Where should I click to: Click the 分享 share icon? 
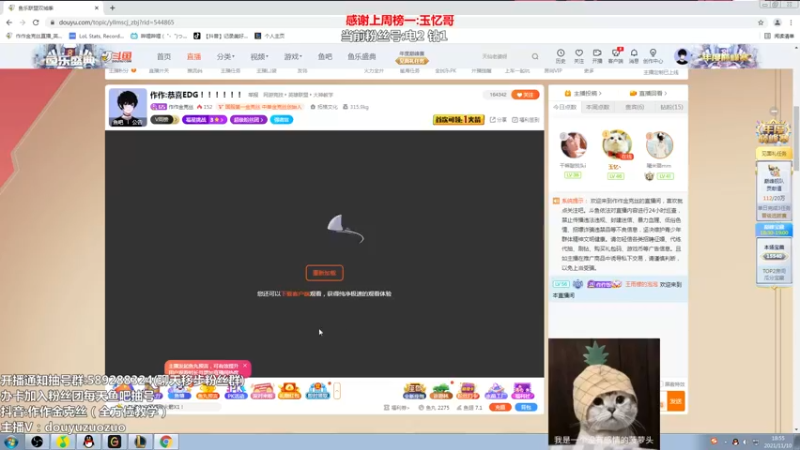498,120
